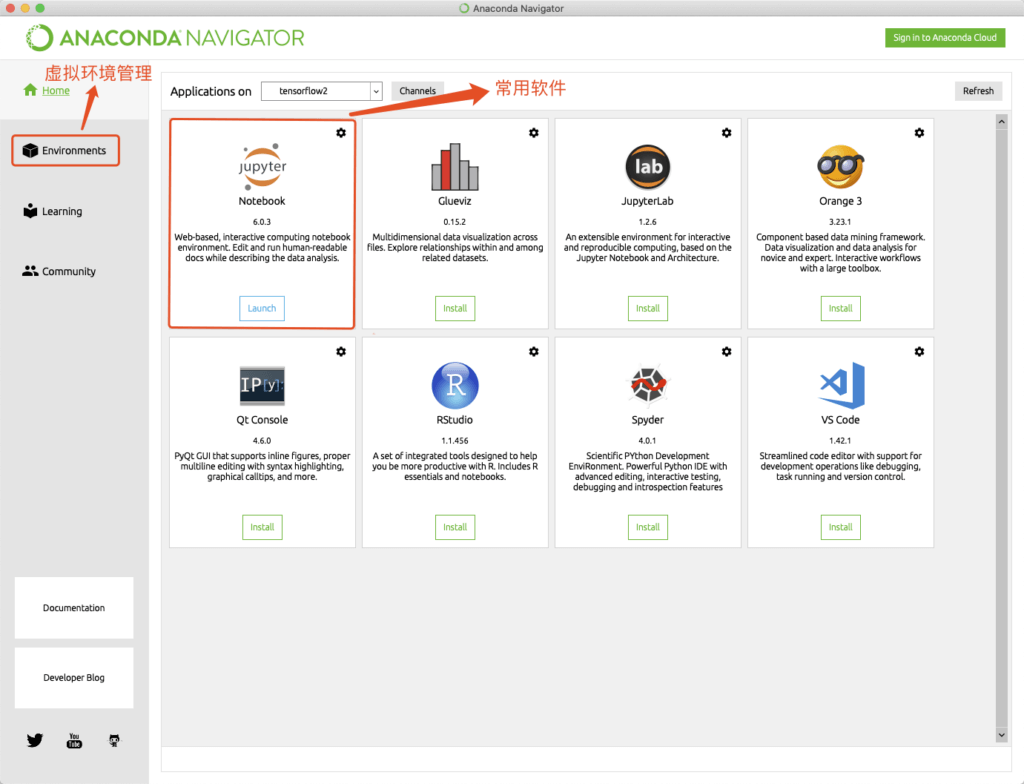Click the scrollbar up arrow
The image size is (1024, 784).
tap(1002, 122)
